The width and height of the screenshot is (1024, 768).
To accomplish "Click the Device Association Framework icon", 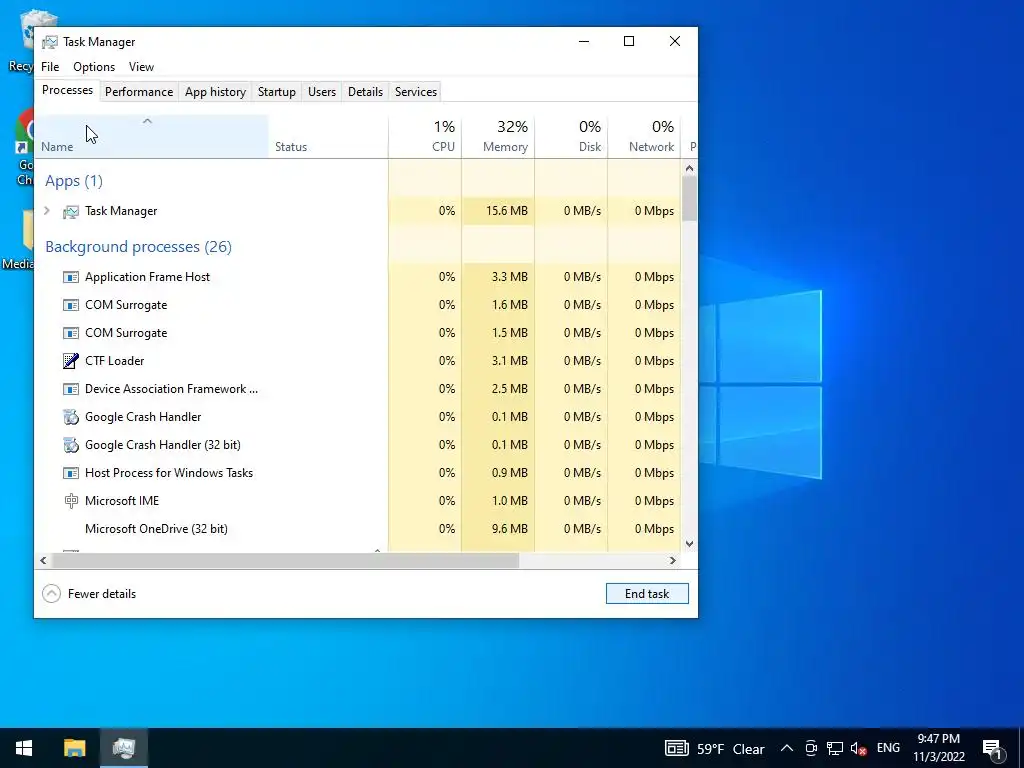I will 71,389.
